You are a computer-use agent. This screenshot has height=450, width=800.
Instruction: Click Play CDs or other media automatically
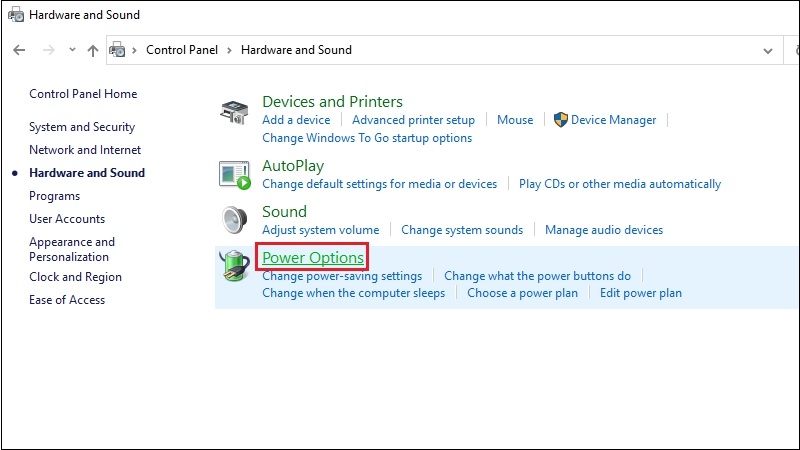point(620,184)
